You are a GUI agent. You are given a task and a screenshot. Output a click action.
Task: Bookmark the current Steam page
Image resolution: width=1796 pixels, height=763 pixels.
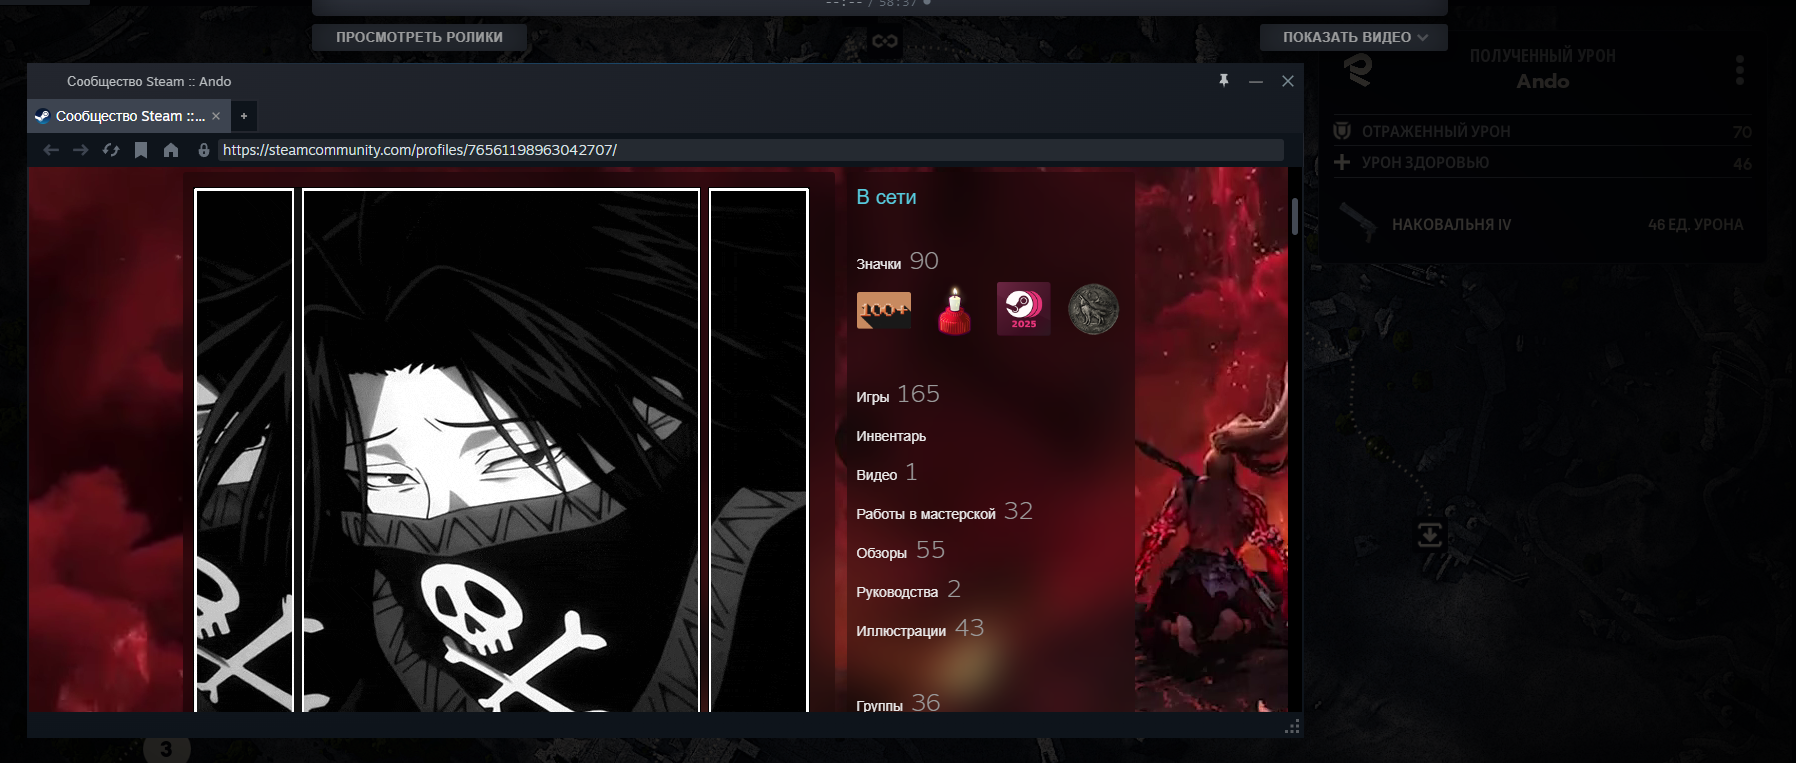pyautogui.click(x=141, y=150)
